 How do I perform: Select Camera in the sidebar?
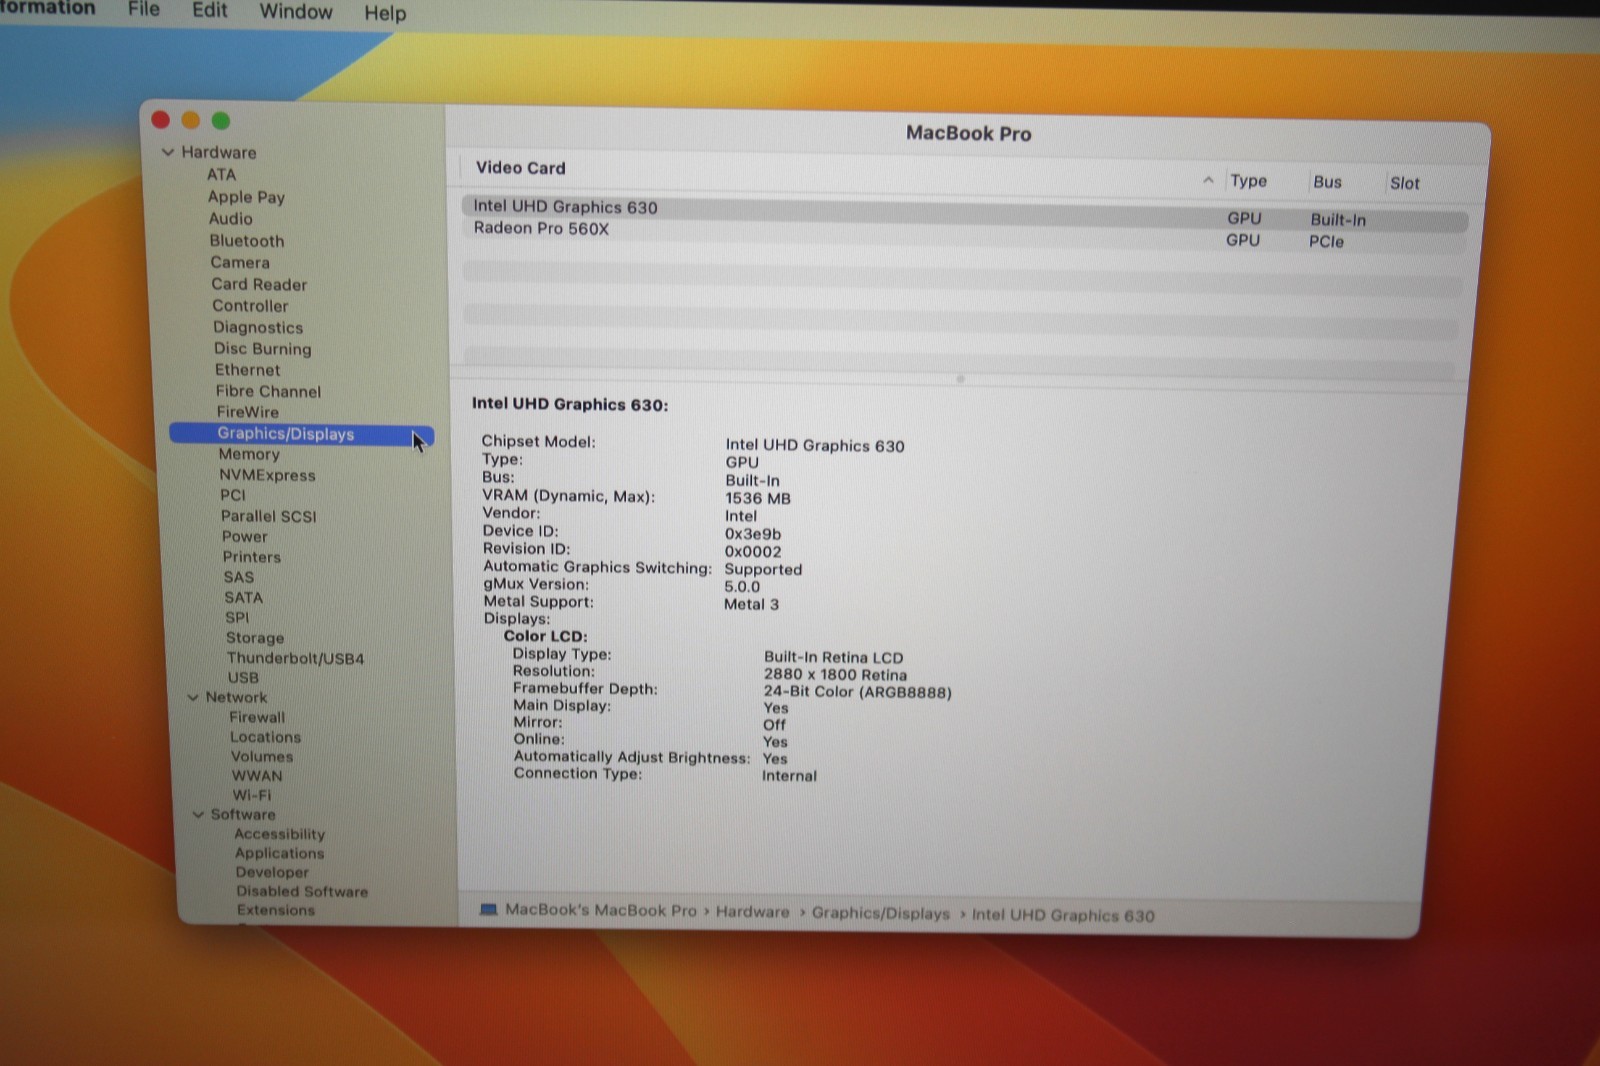pos(239,262)
